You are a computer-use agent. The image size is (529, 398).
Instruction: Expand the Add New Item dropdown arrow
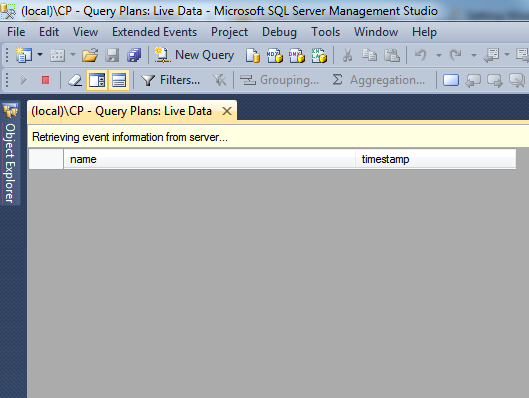click(x=73, y=55)
